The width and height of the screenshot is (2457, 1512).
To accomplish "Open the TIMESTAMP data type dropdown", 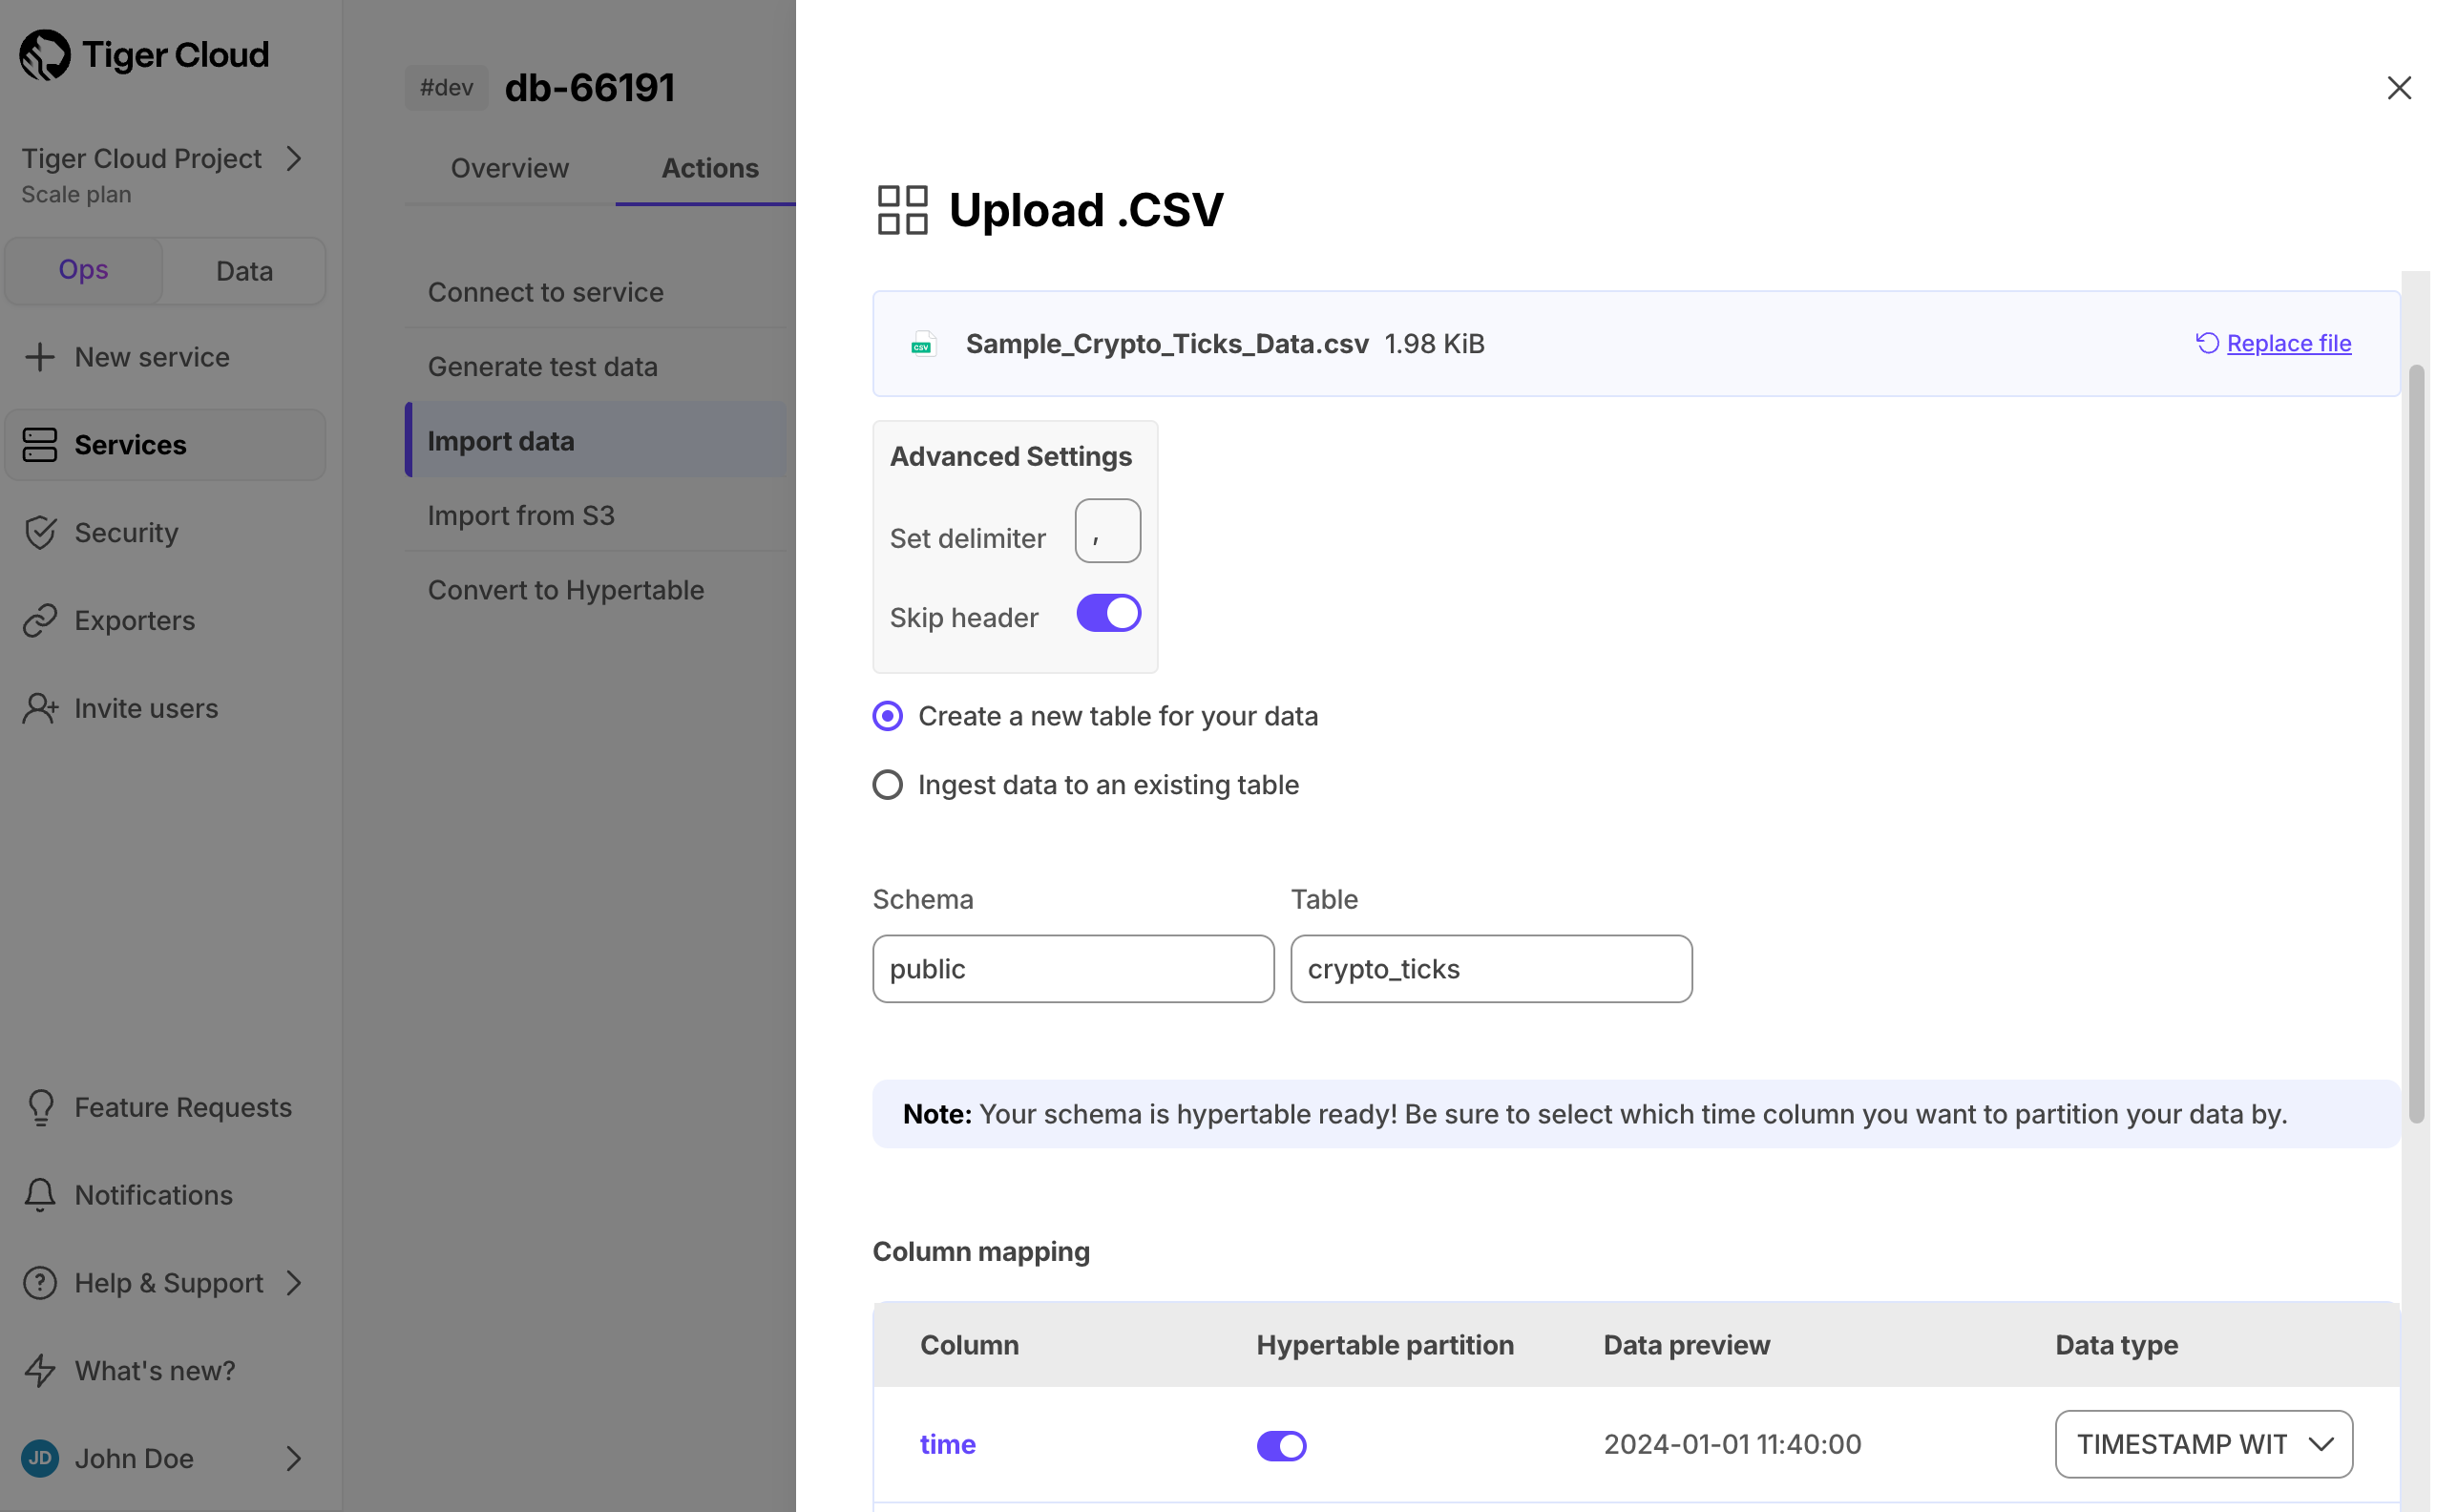I will click(x=2203, y=1444).
